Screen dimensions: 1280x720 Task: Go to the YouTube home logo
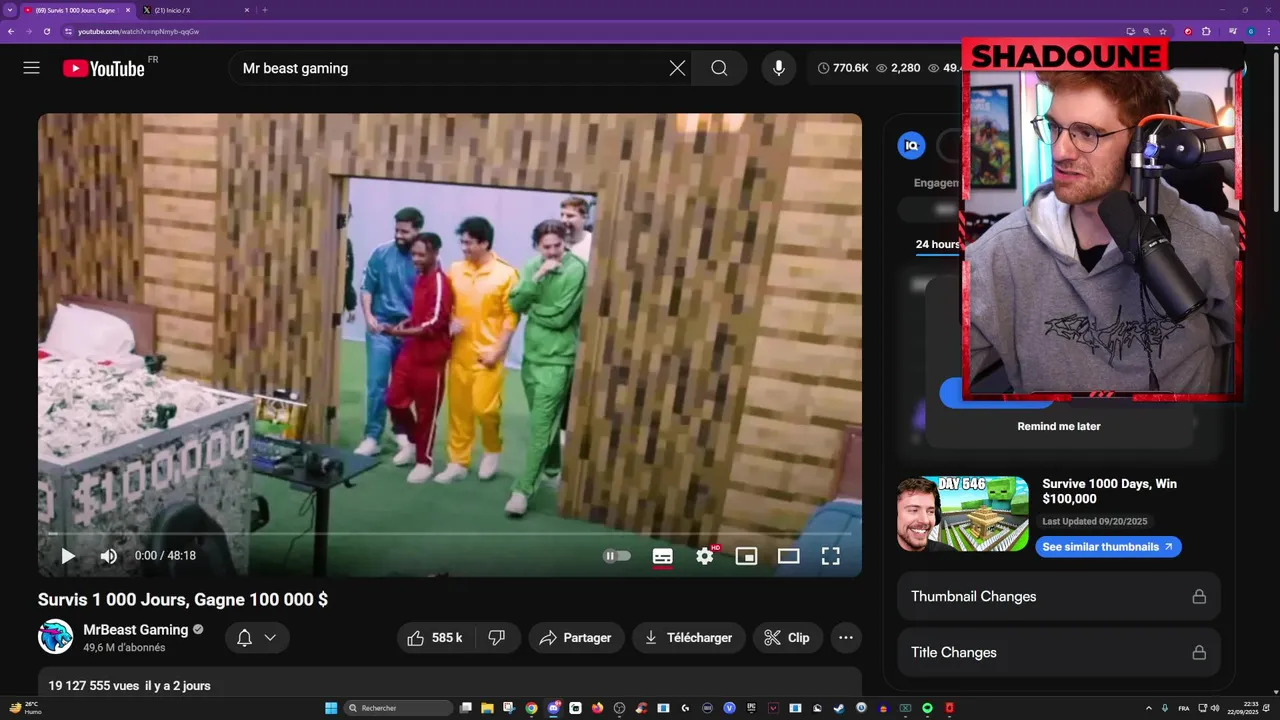104,68
